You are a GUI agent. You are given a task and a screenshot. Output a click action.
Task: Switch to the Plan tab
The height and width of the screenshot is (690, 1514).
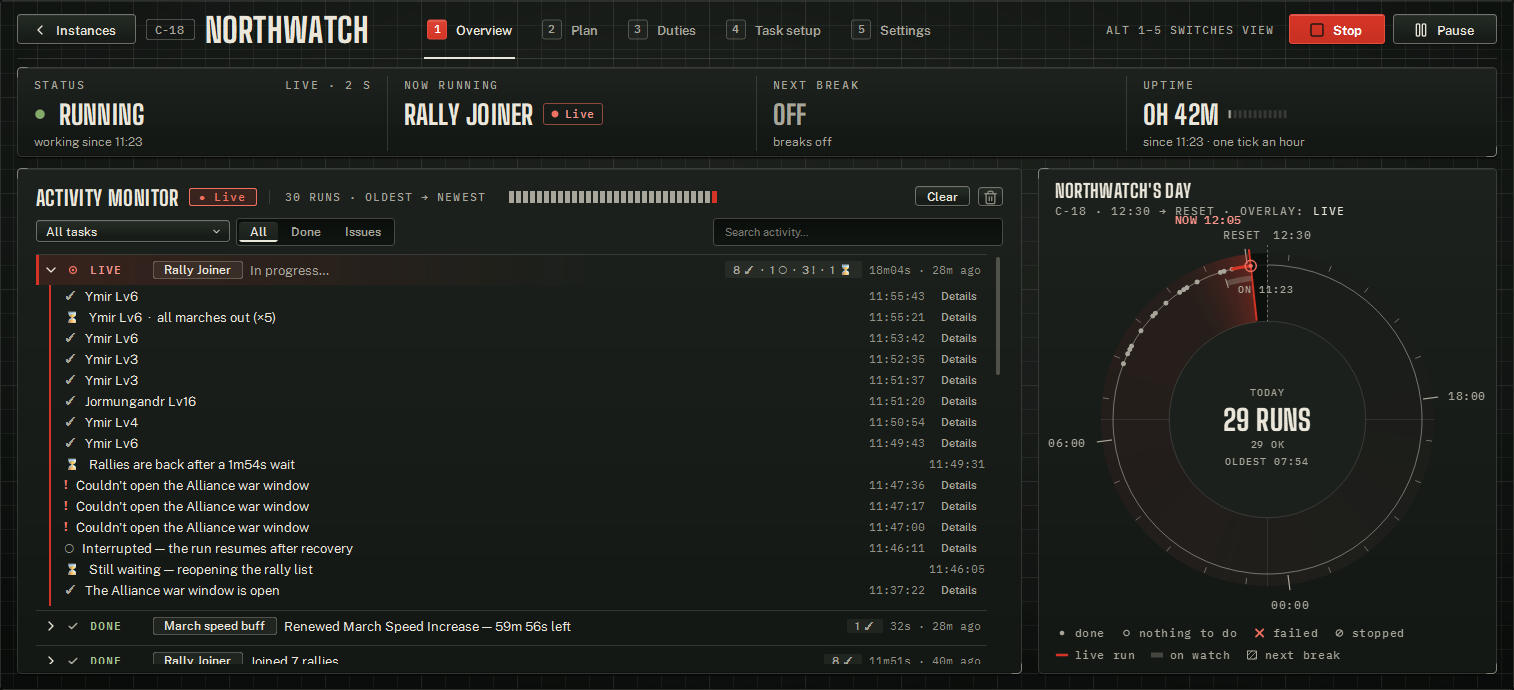tap(570, 30)
